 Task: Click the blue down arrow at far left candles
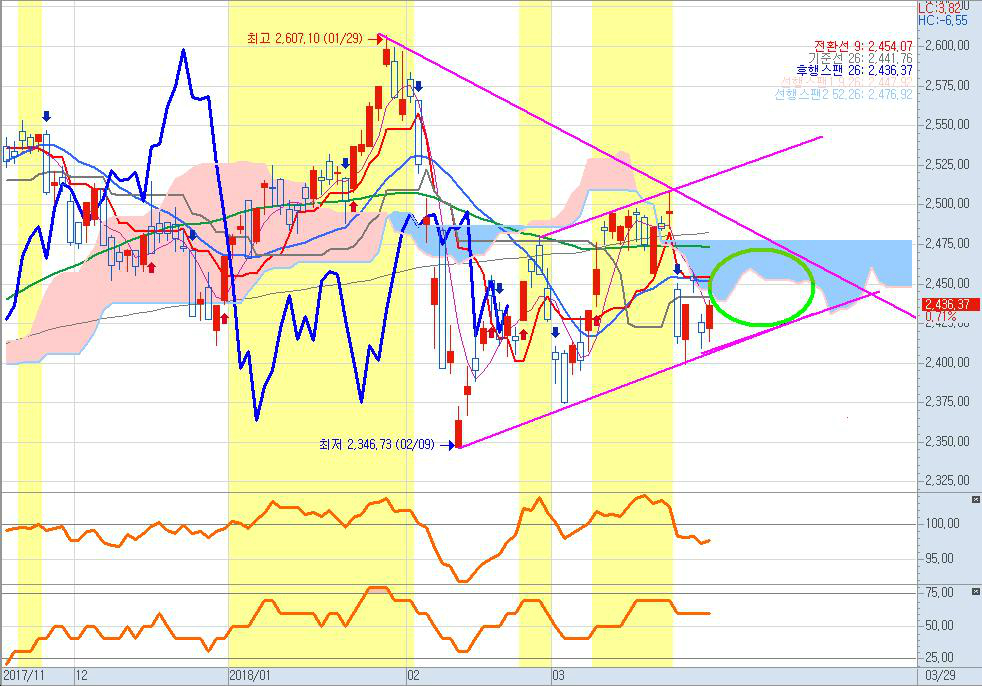click(46, 116)
